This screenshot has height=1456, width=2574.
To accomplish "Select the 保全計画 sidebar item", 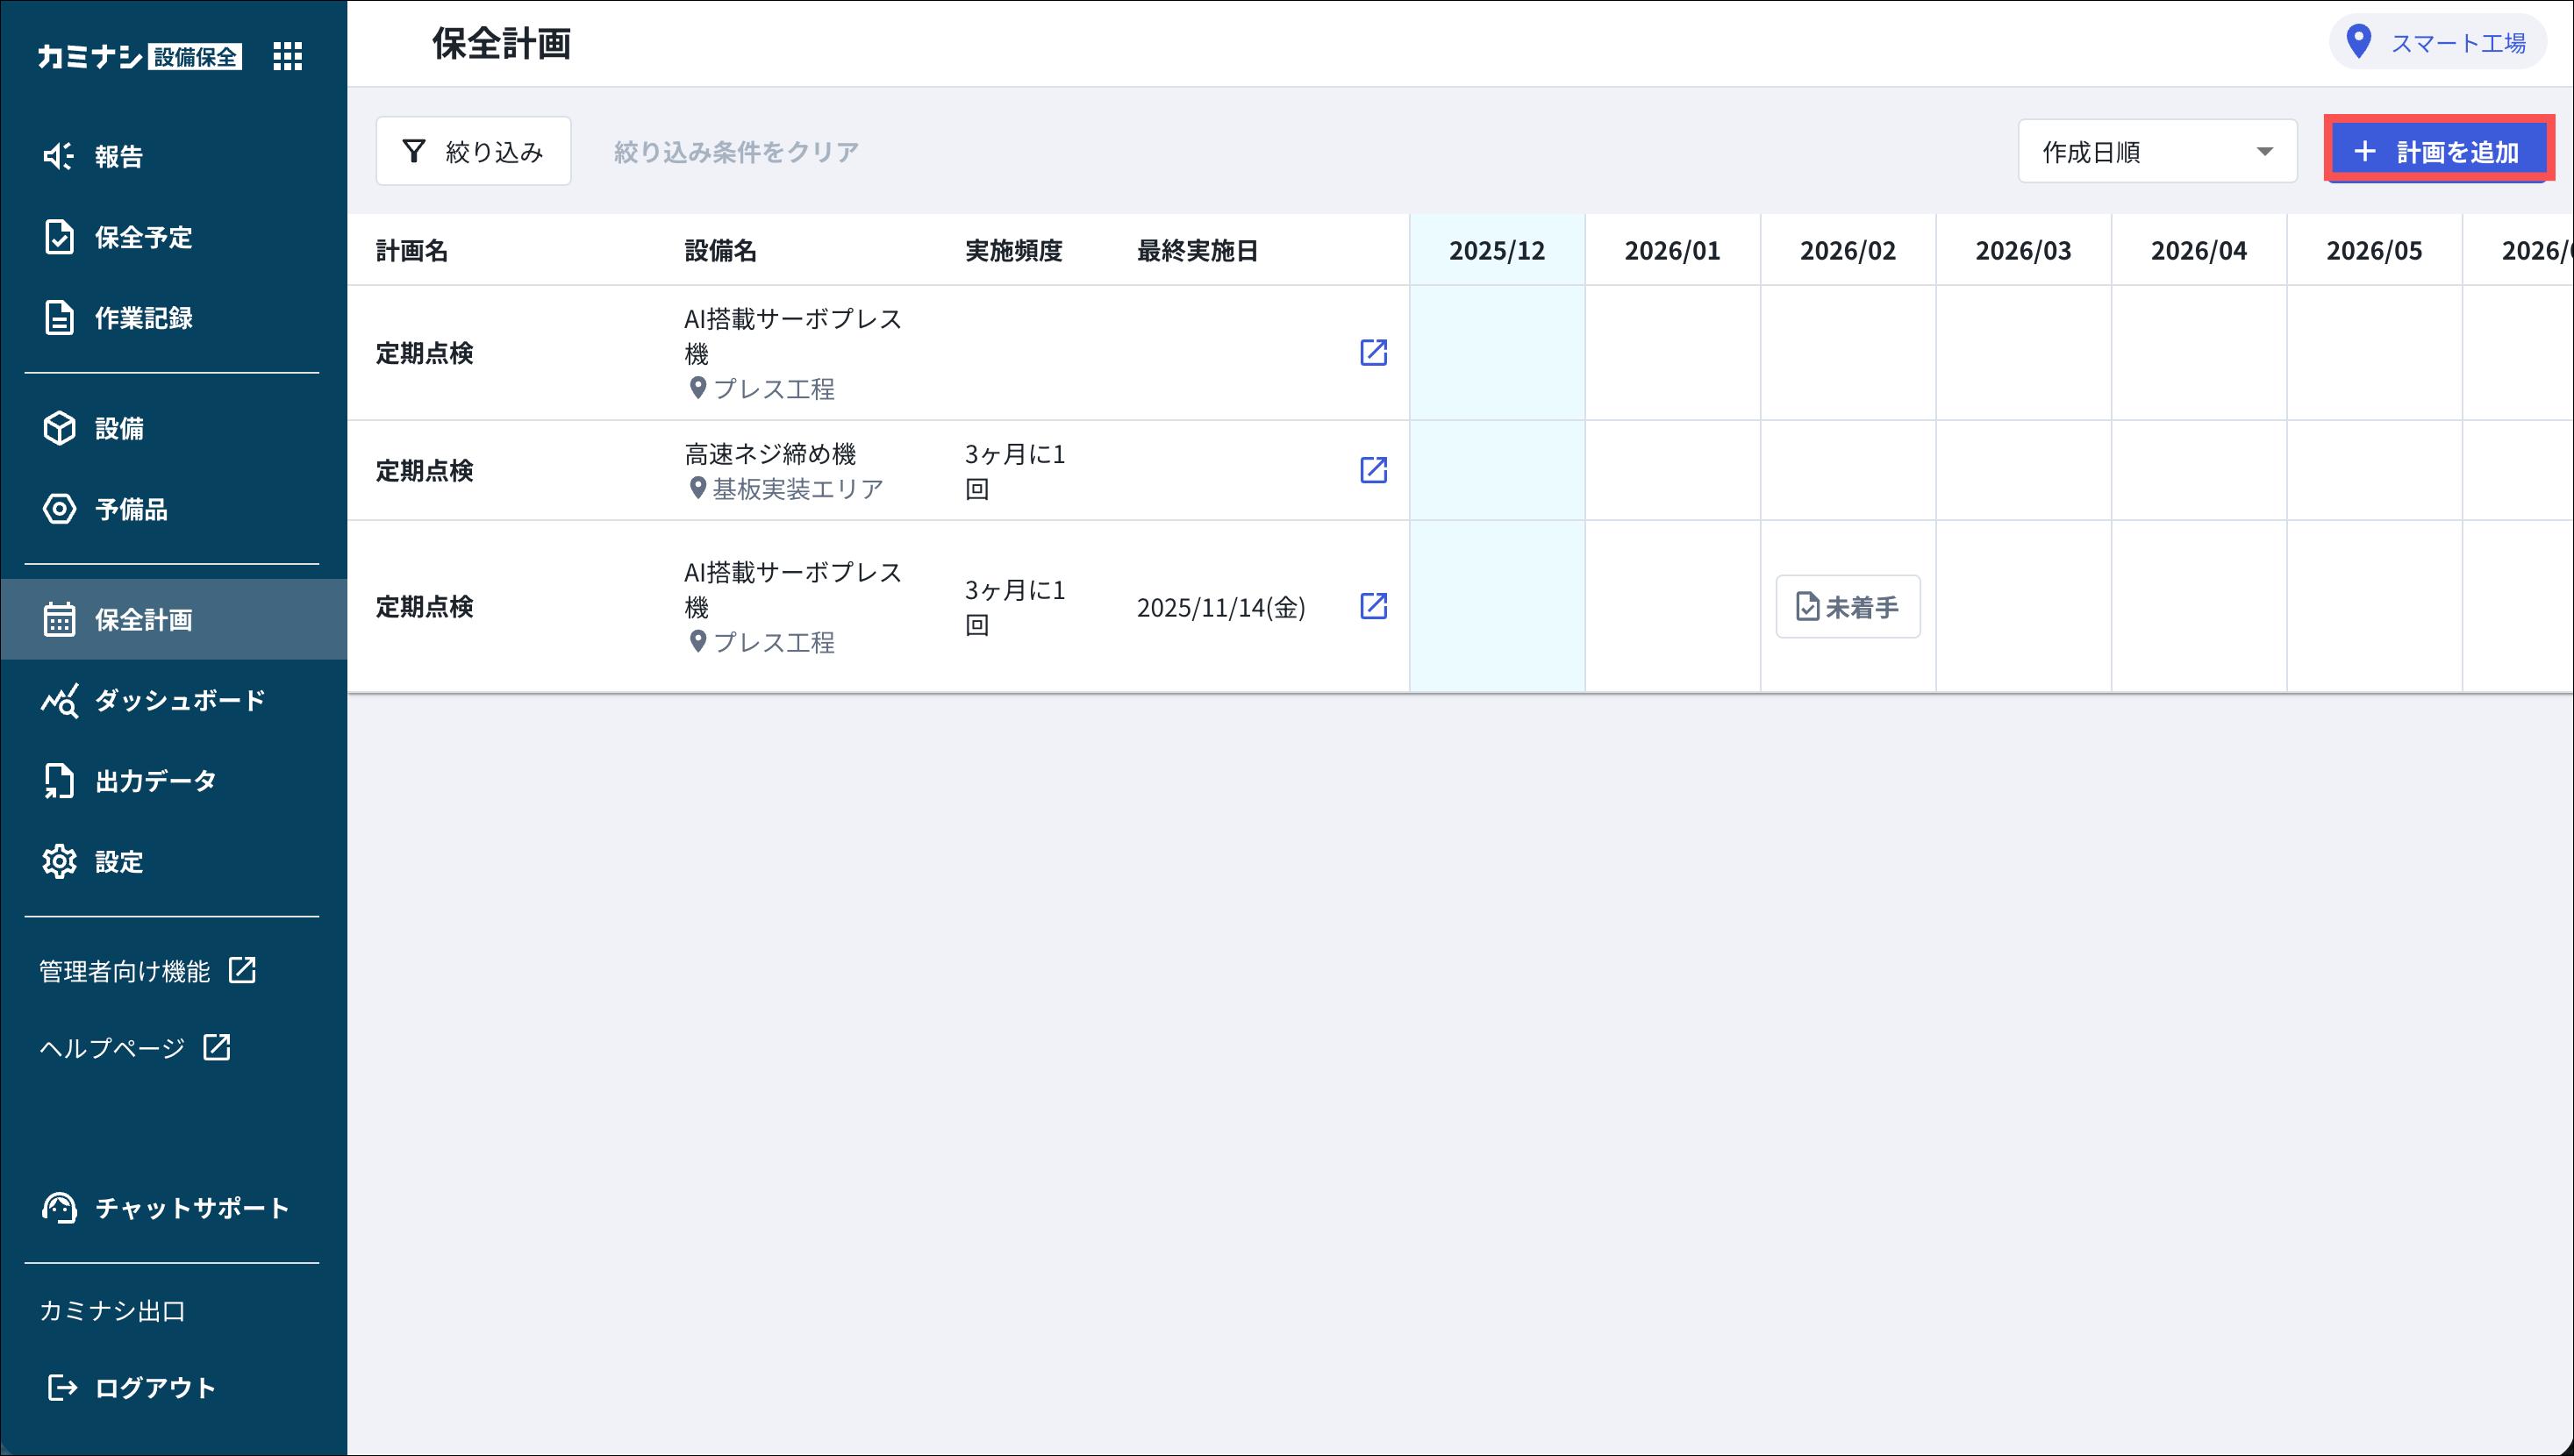I will [x=143, y=620].
